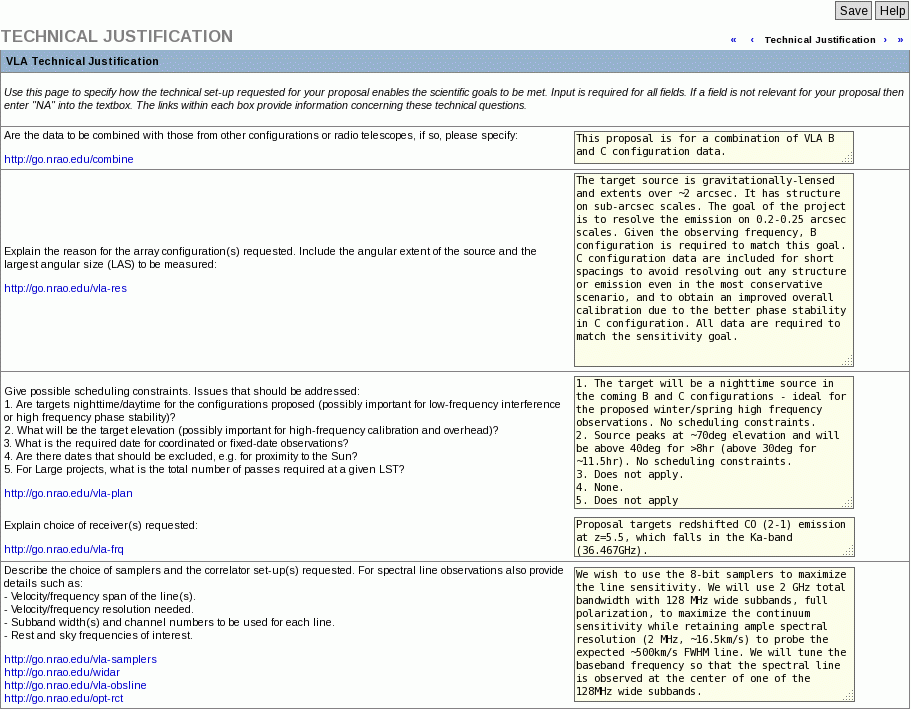911x709 pixels.
Task: Visit the vla-frq receiver choice link
Action: (x=64, y=549)
